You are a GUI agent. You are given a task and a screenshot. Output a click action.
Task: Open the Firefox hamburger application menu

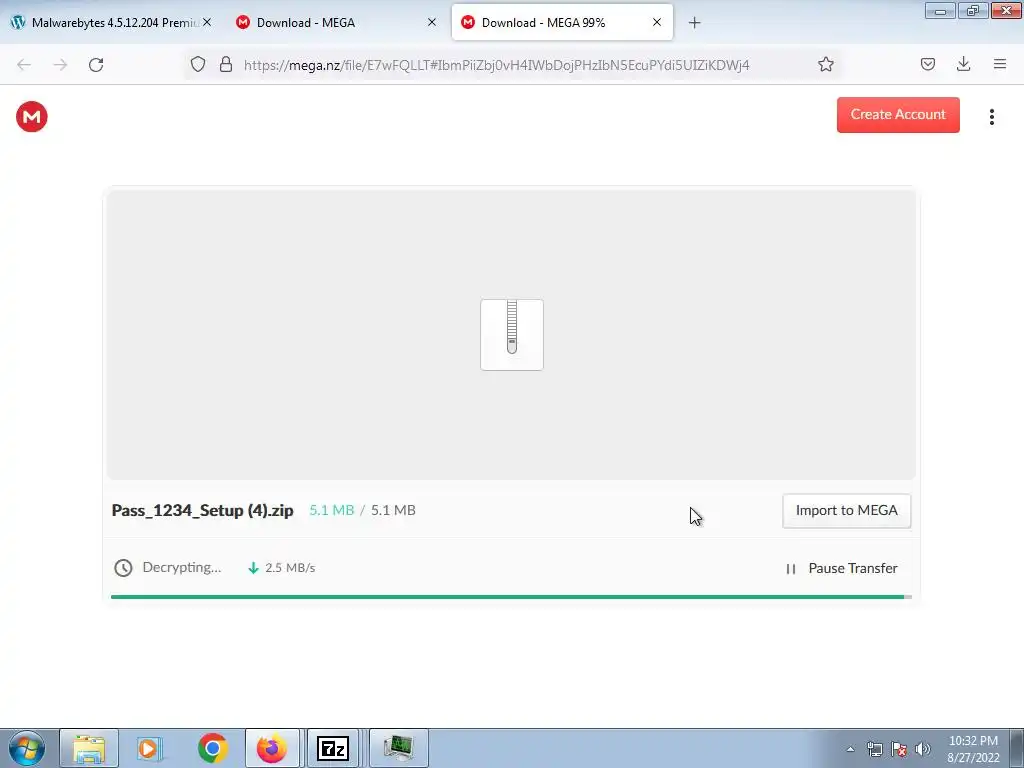999,64
